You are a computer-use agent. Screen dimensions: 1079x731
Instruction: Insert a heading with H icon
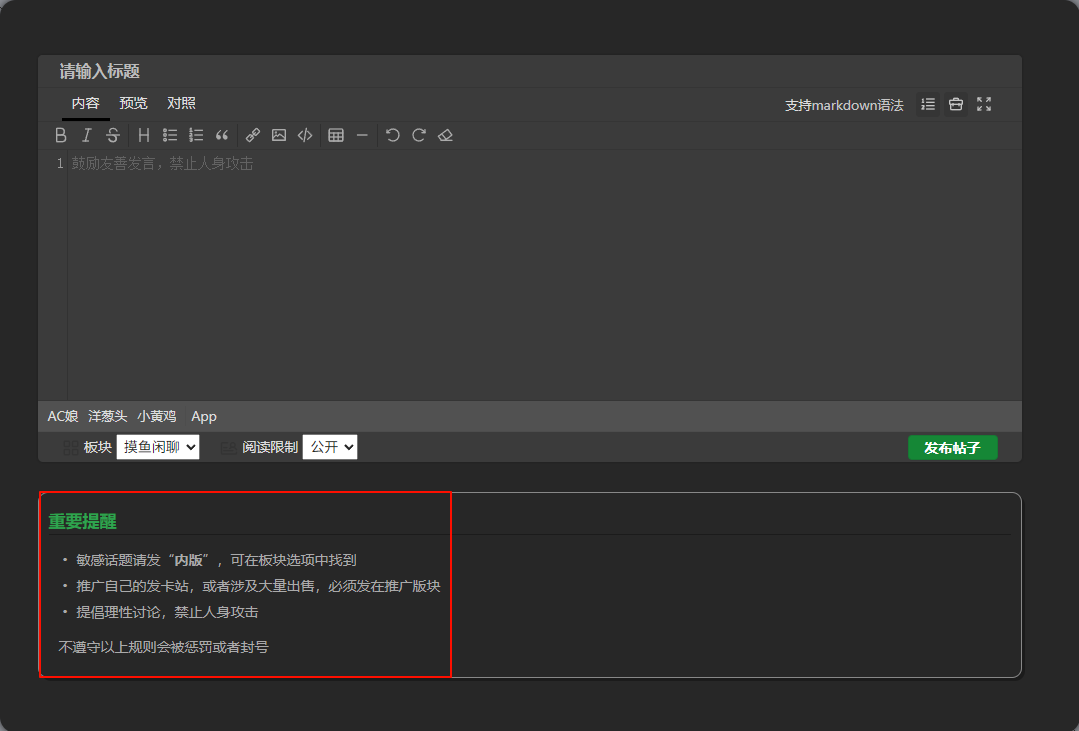(x=143, y=136)
